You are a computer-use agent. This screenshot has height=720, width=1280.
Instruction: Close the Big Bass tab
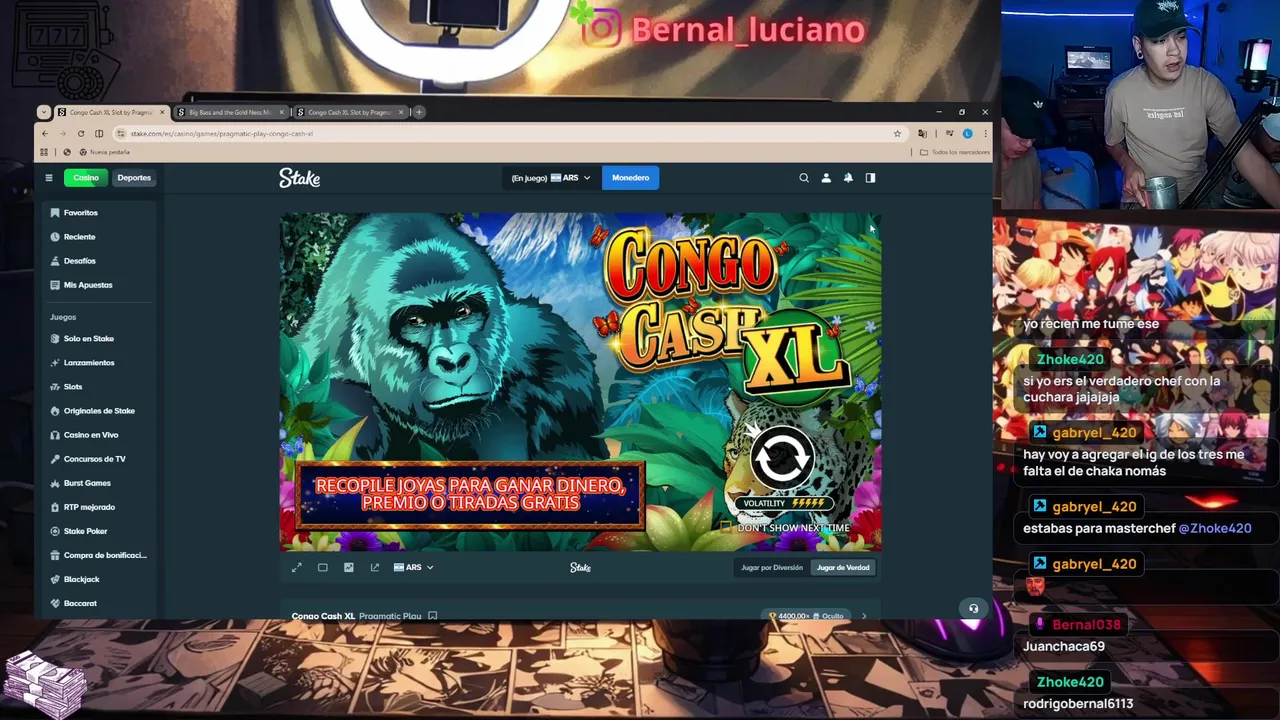pos(282,112)
